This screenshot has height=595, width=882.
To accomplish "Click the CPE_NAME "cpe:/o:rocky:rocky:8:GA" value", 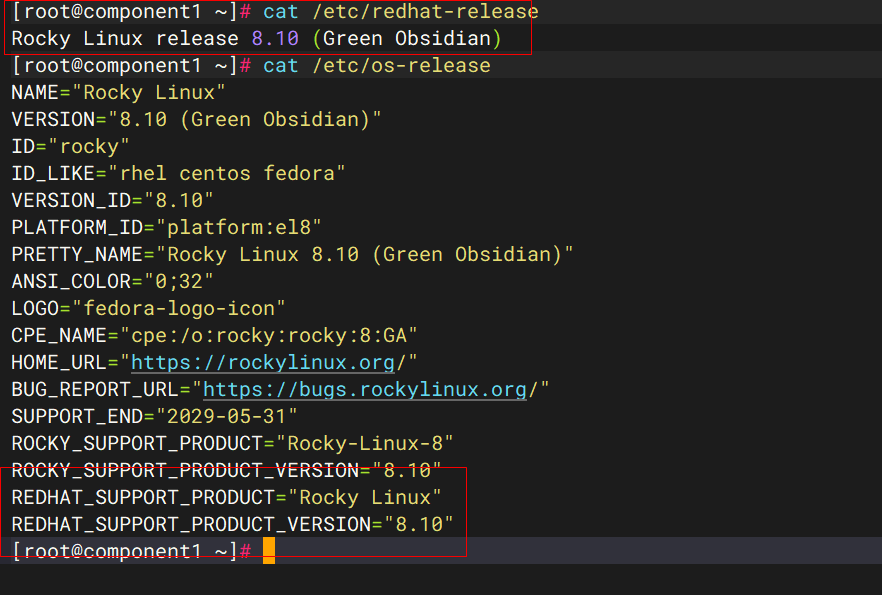I will (x=269, y=335).
